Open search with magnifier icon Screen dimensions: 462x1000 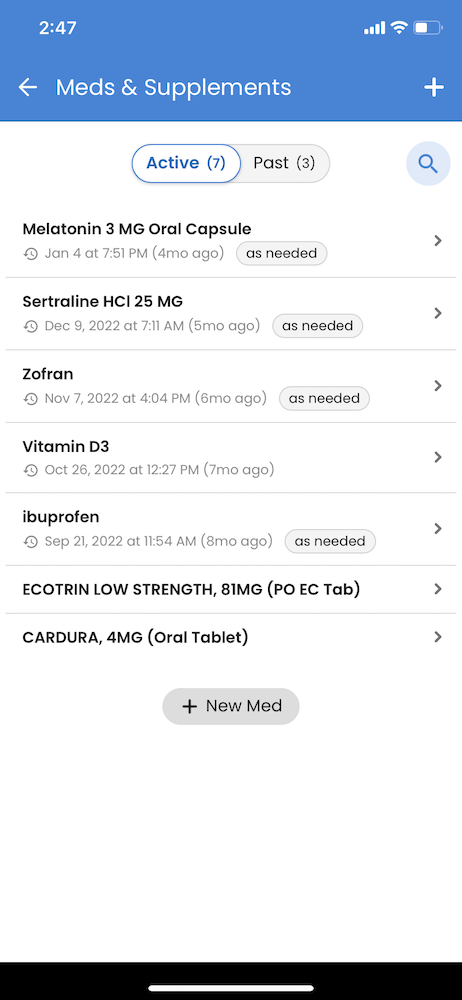tap(428, 163)
